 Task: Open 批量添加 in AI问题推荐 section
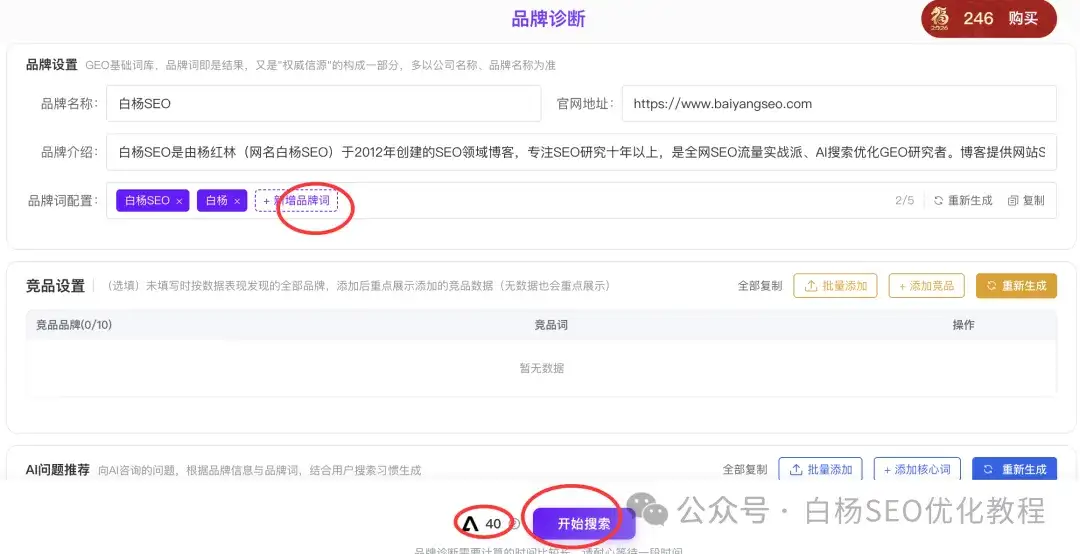tap(820, 469)
